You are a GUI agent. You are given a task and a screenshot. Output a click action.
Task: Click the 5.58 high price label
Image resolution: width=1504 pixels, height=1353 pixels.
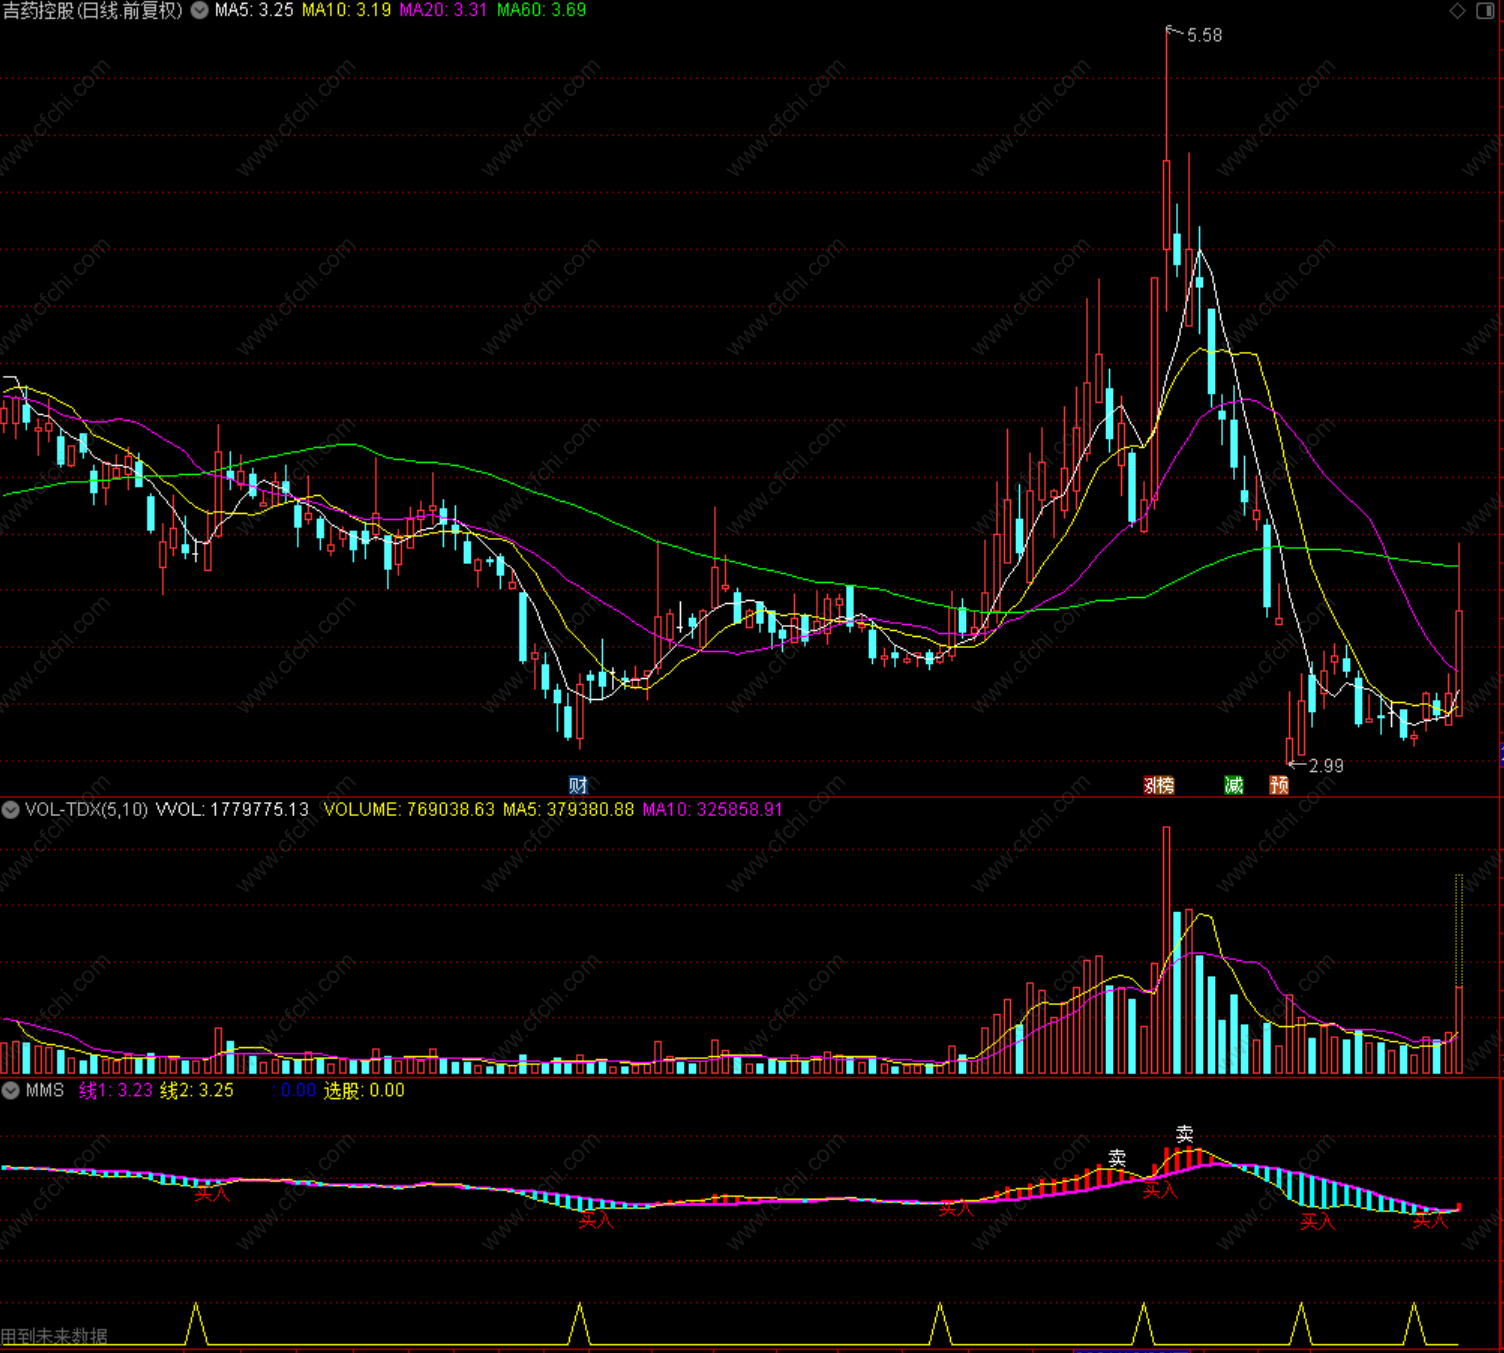[x=1204, y=36]
